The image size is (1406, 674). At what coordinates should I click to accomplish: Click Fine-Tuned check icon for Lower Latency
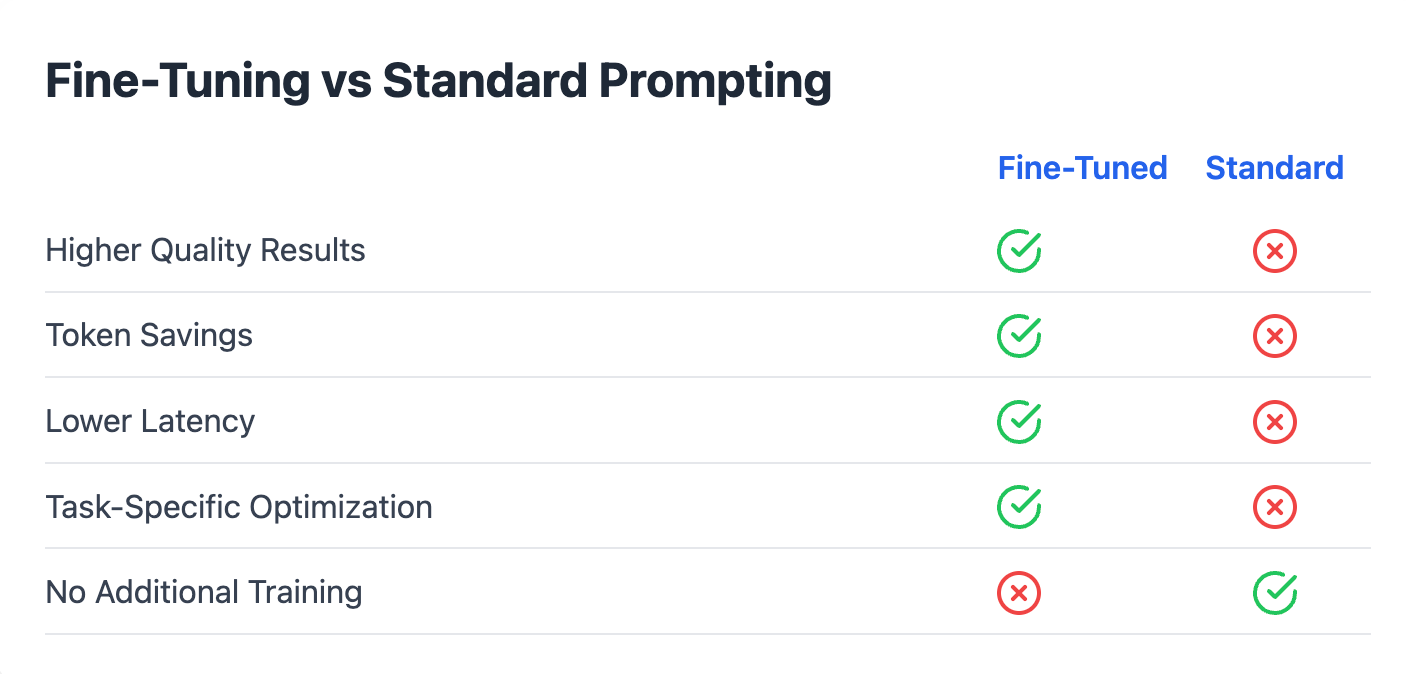coord(1019,421)
